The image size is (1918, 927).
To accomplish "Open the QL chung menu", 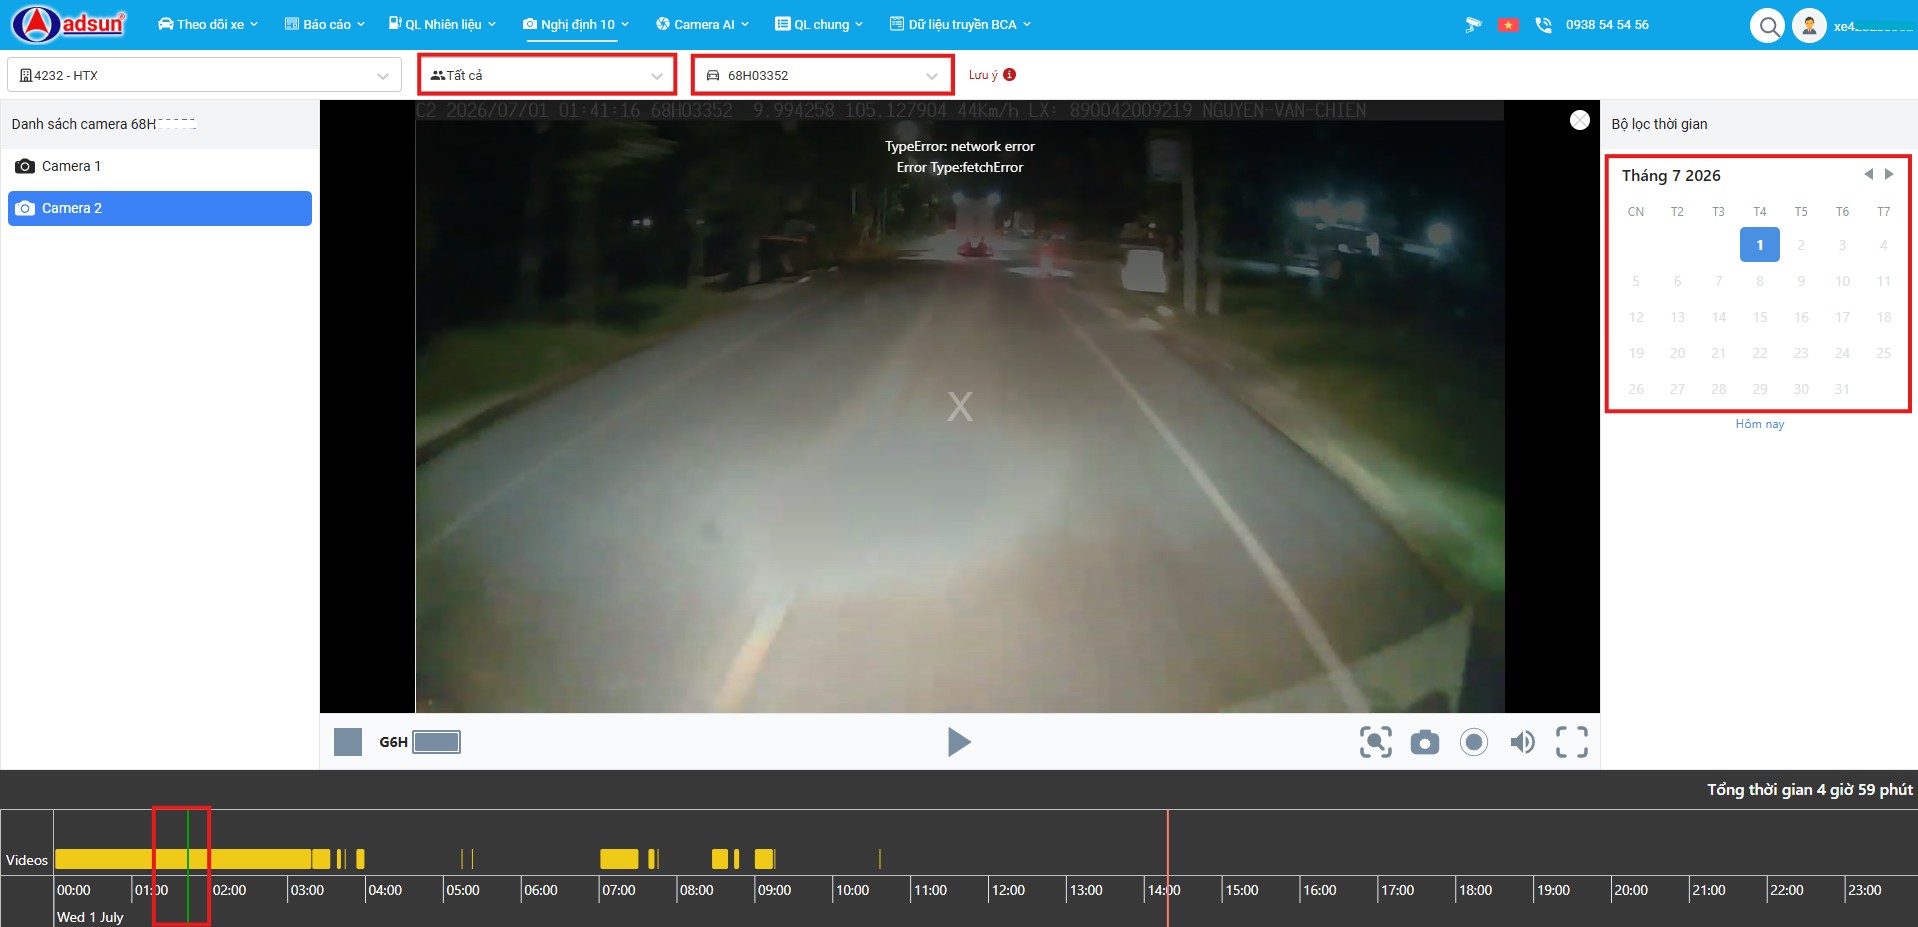I will point(819,24).
